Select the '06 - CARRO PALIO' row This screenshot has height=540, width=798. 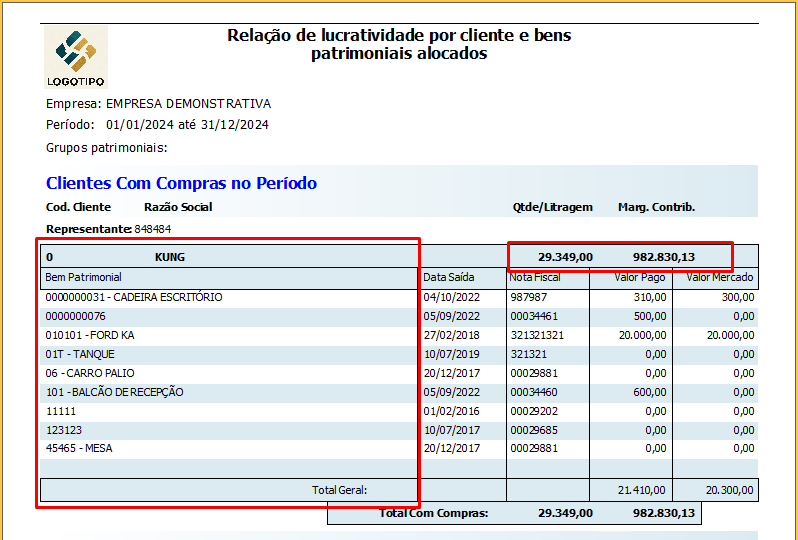(x=93, y=373)
